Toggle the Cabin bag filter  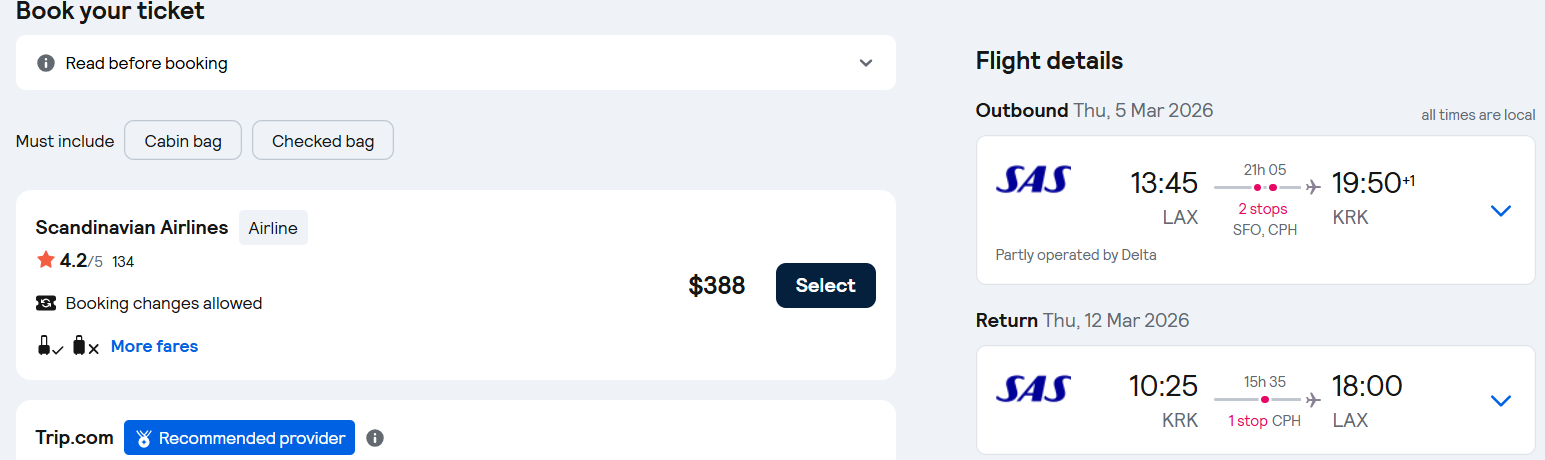(x=183, y=141)
